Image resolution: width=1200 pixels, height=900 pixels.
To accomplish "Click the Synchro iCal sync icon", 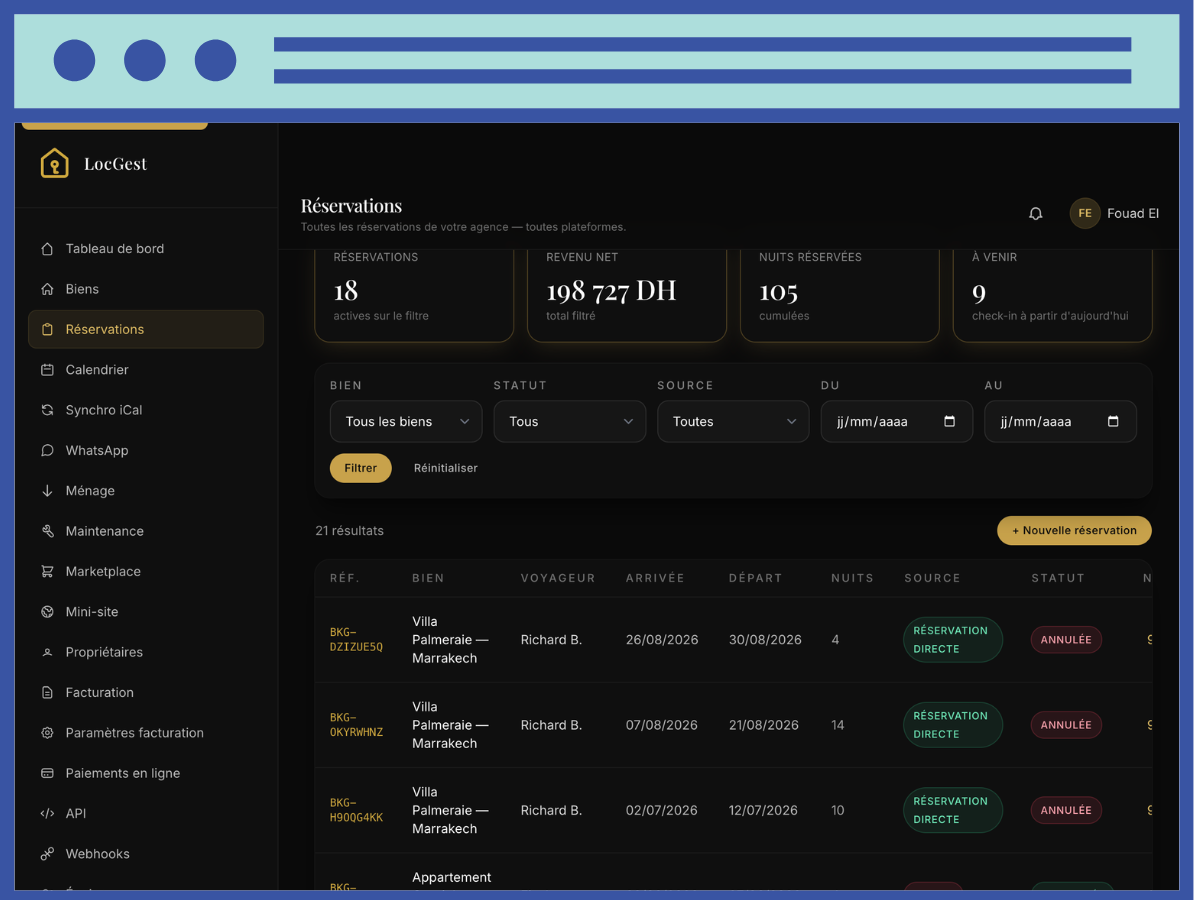I will click(x=47, y=410).
